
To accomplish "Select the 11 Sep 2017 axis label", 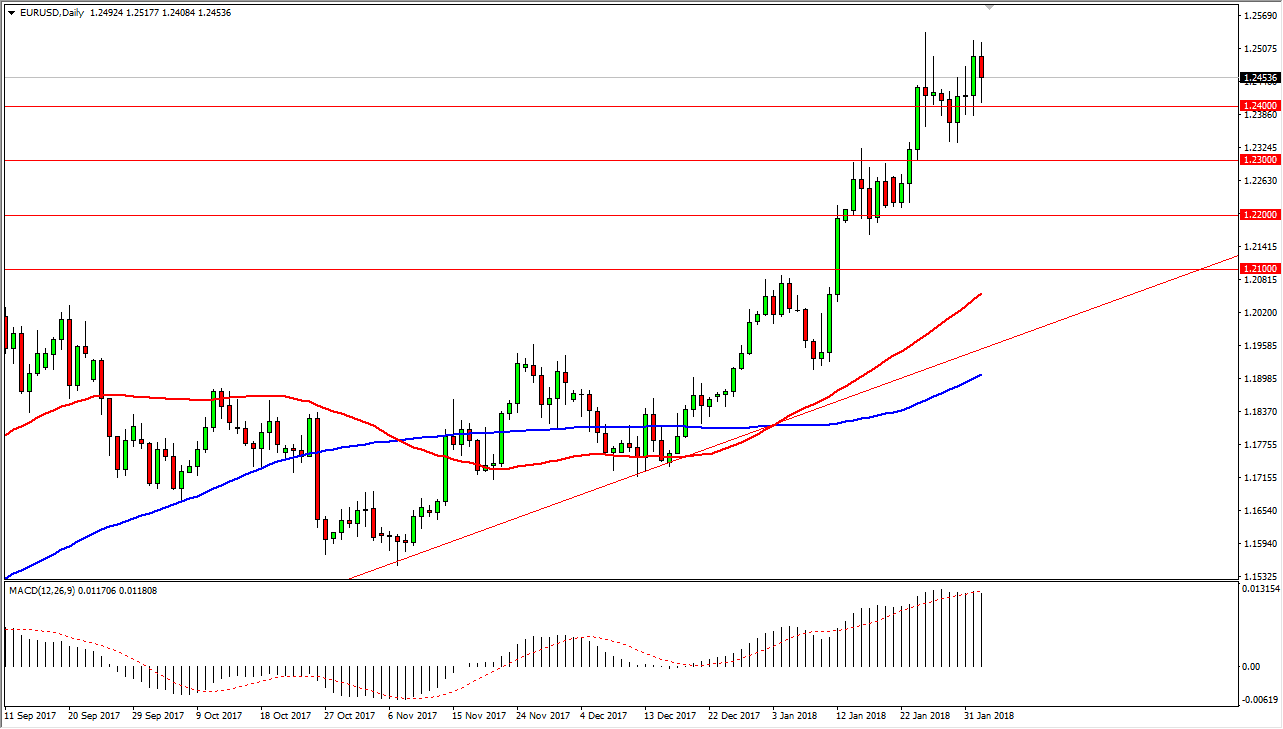I will pyautogui.click(x=31, y=716).
